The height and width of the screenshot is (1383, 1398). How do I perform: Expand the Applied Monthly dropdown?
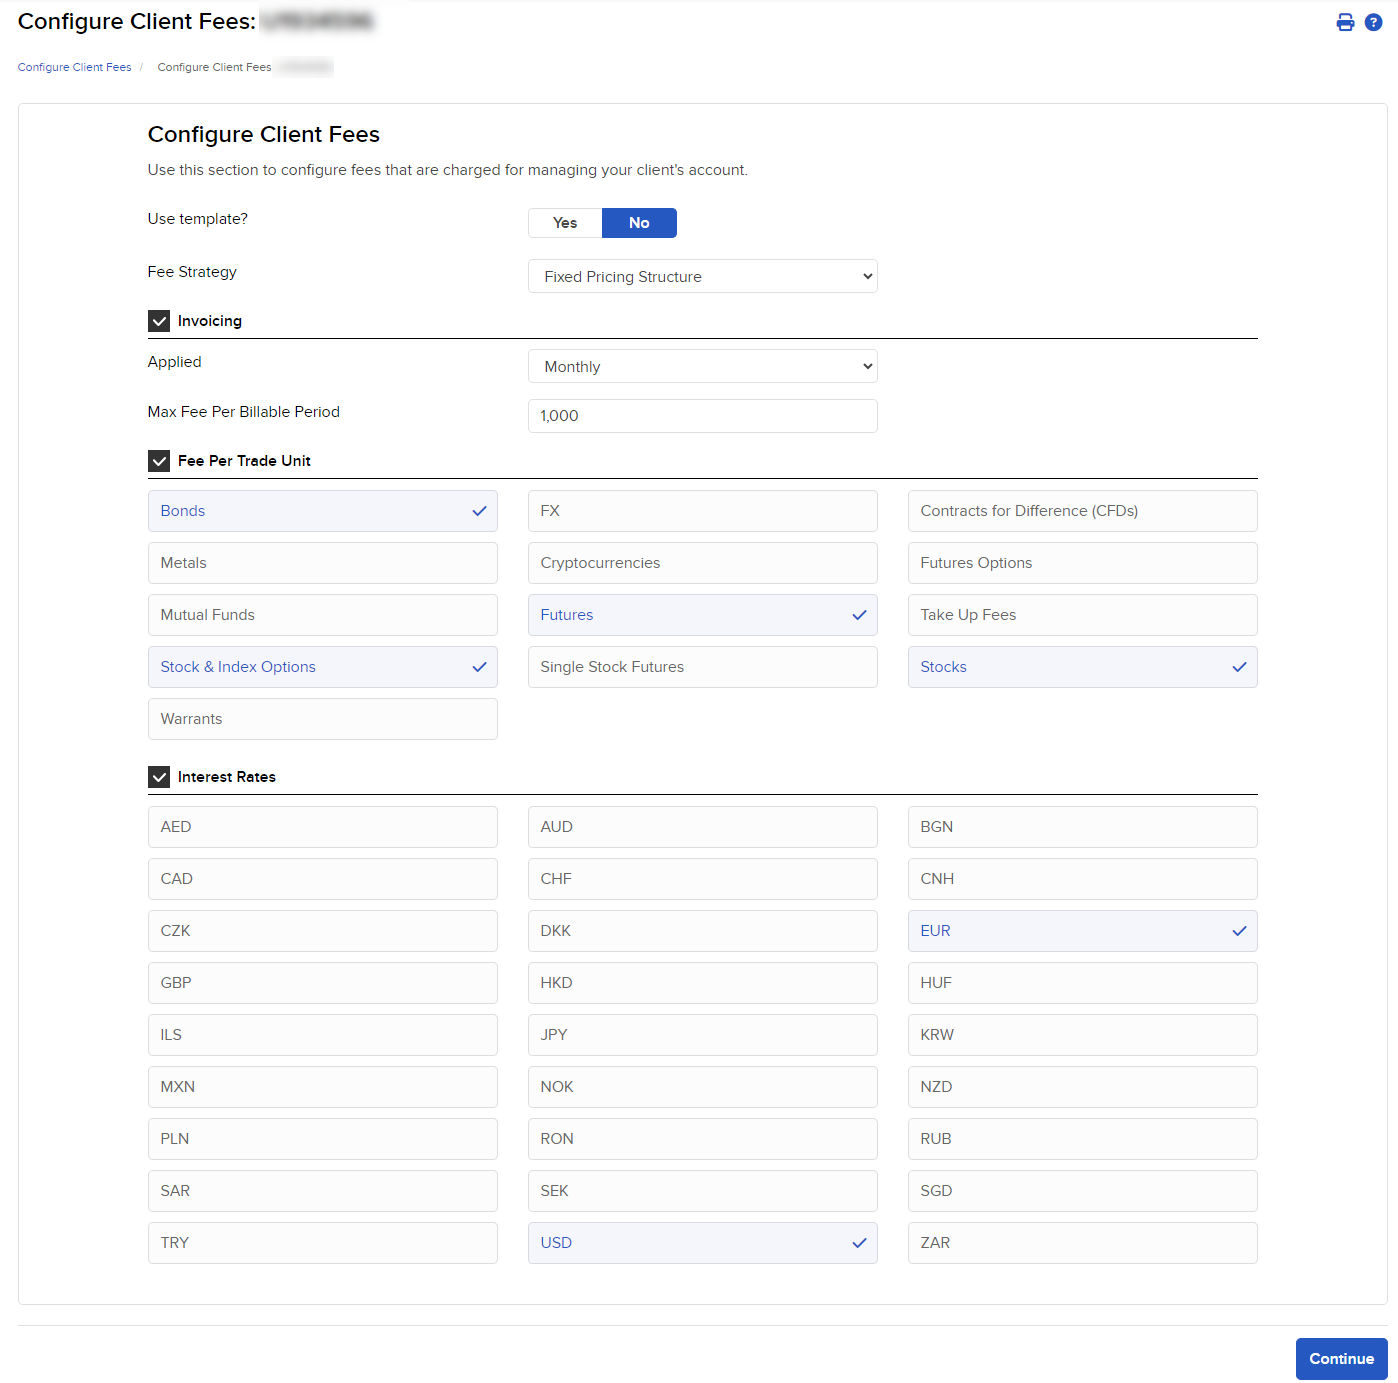[x=702, y=367]
